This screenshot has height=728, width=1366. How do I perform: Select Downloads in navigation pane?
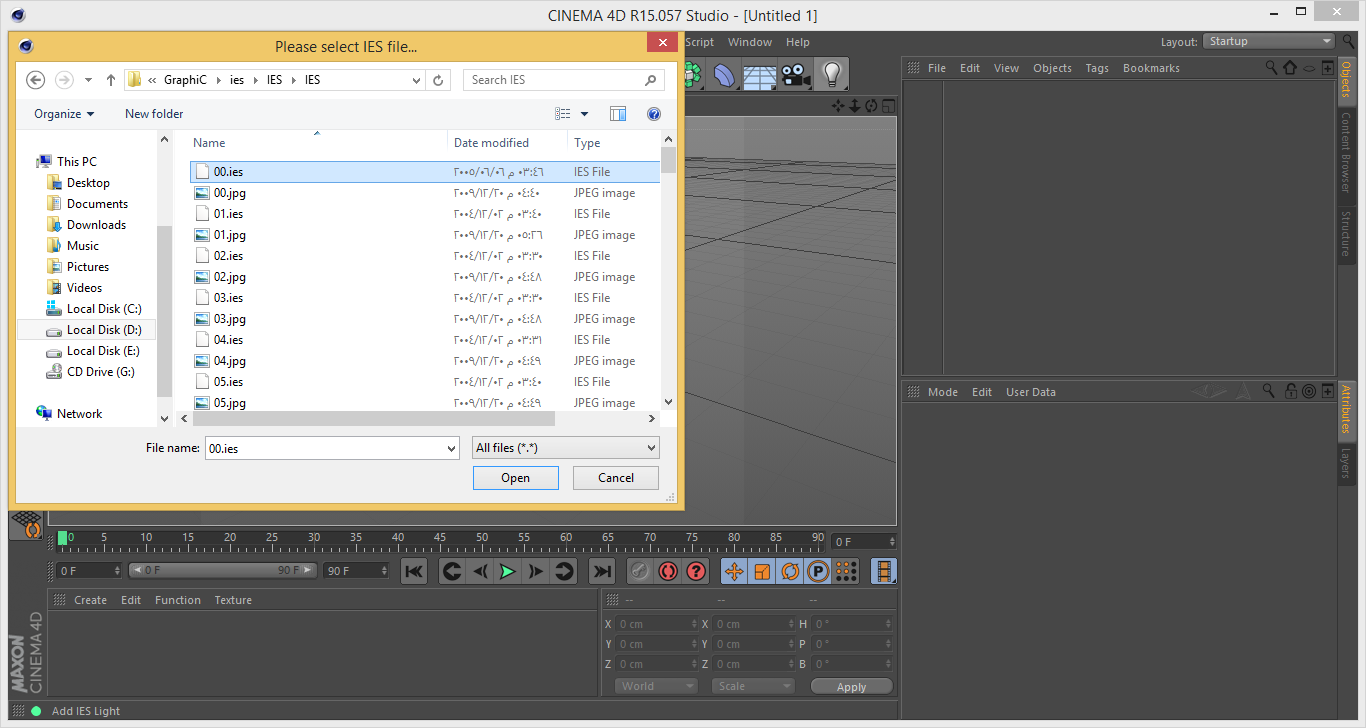(x=86, y=225)
